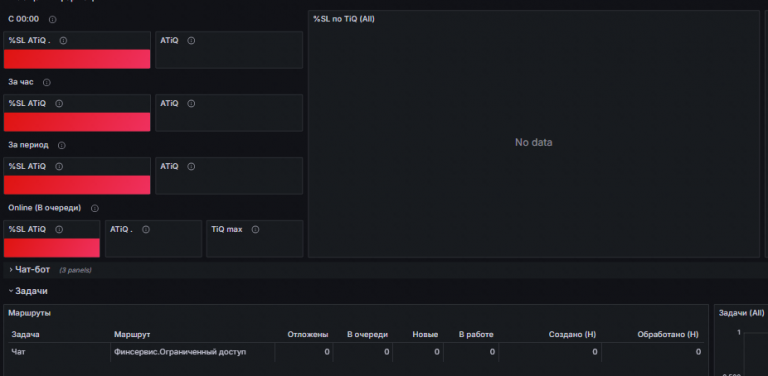Click the red %SL ATiQ bar under За период
The width and height of the screenshot is (768, 376).
coord(77,185)
